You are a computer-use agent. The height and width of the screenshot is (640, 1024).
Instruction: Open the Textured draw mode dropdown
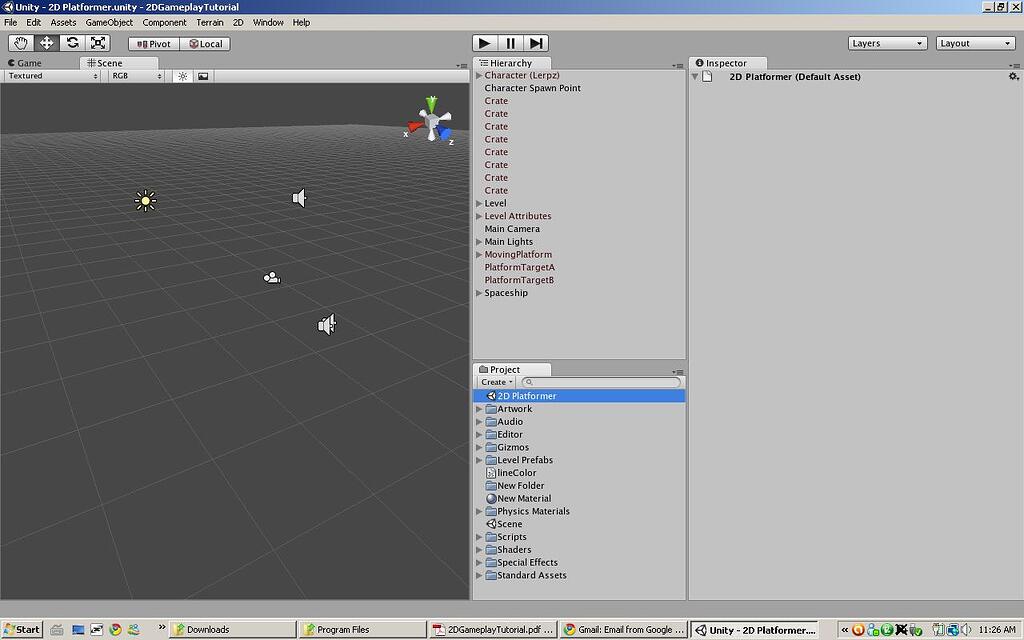[x=48, y=75]
